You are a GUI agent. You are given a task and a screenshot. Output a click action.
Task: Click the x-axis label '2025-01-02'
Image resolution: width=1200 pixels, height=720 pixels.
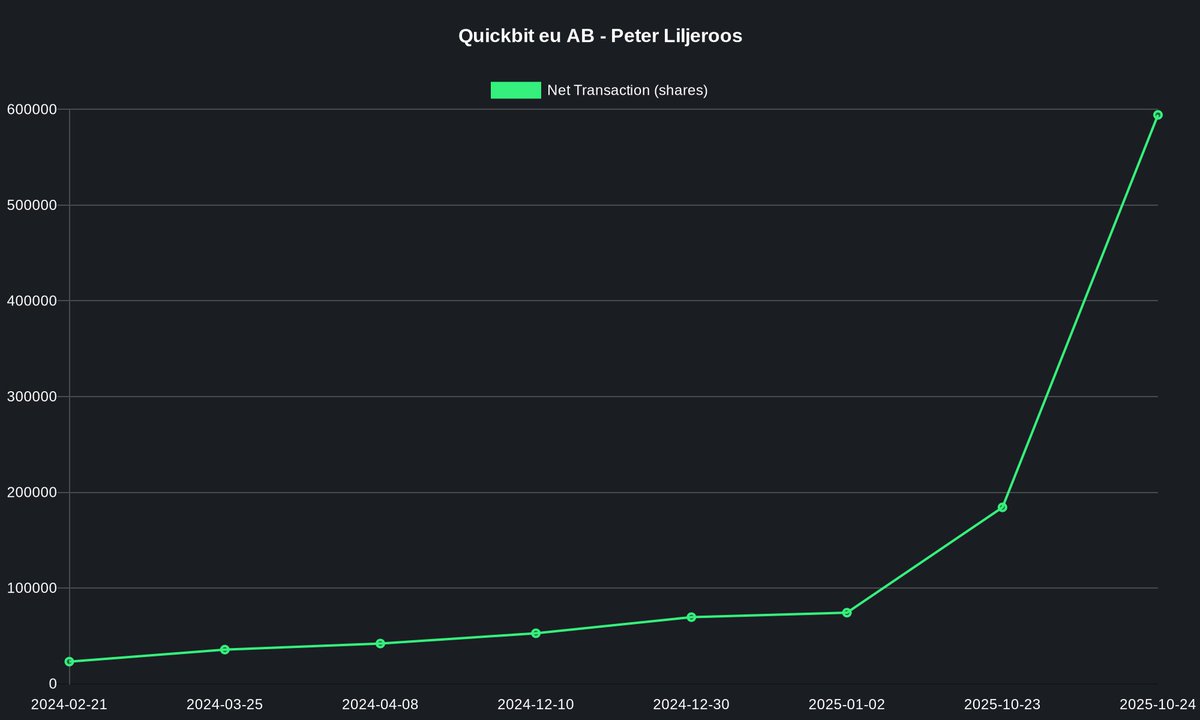point(847,704)
